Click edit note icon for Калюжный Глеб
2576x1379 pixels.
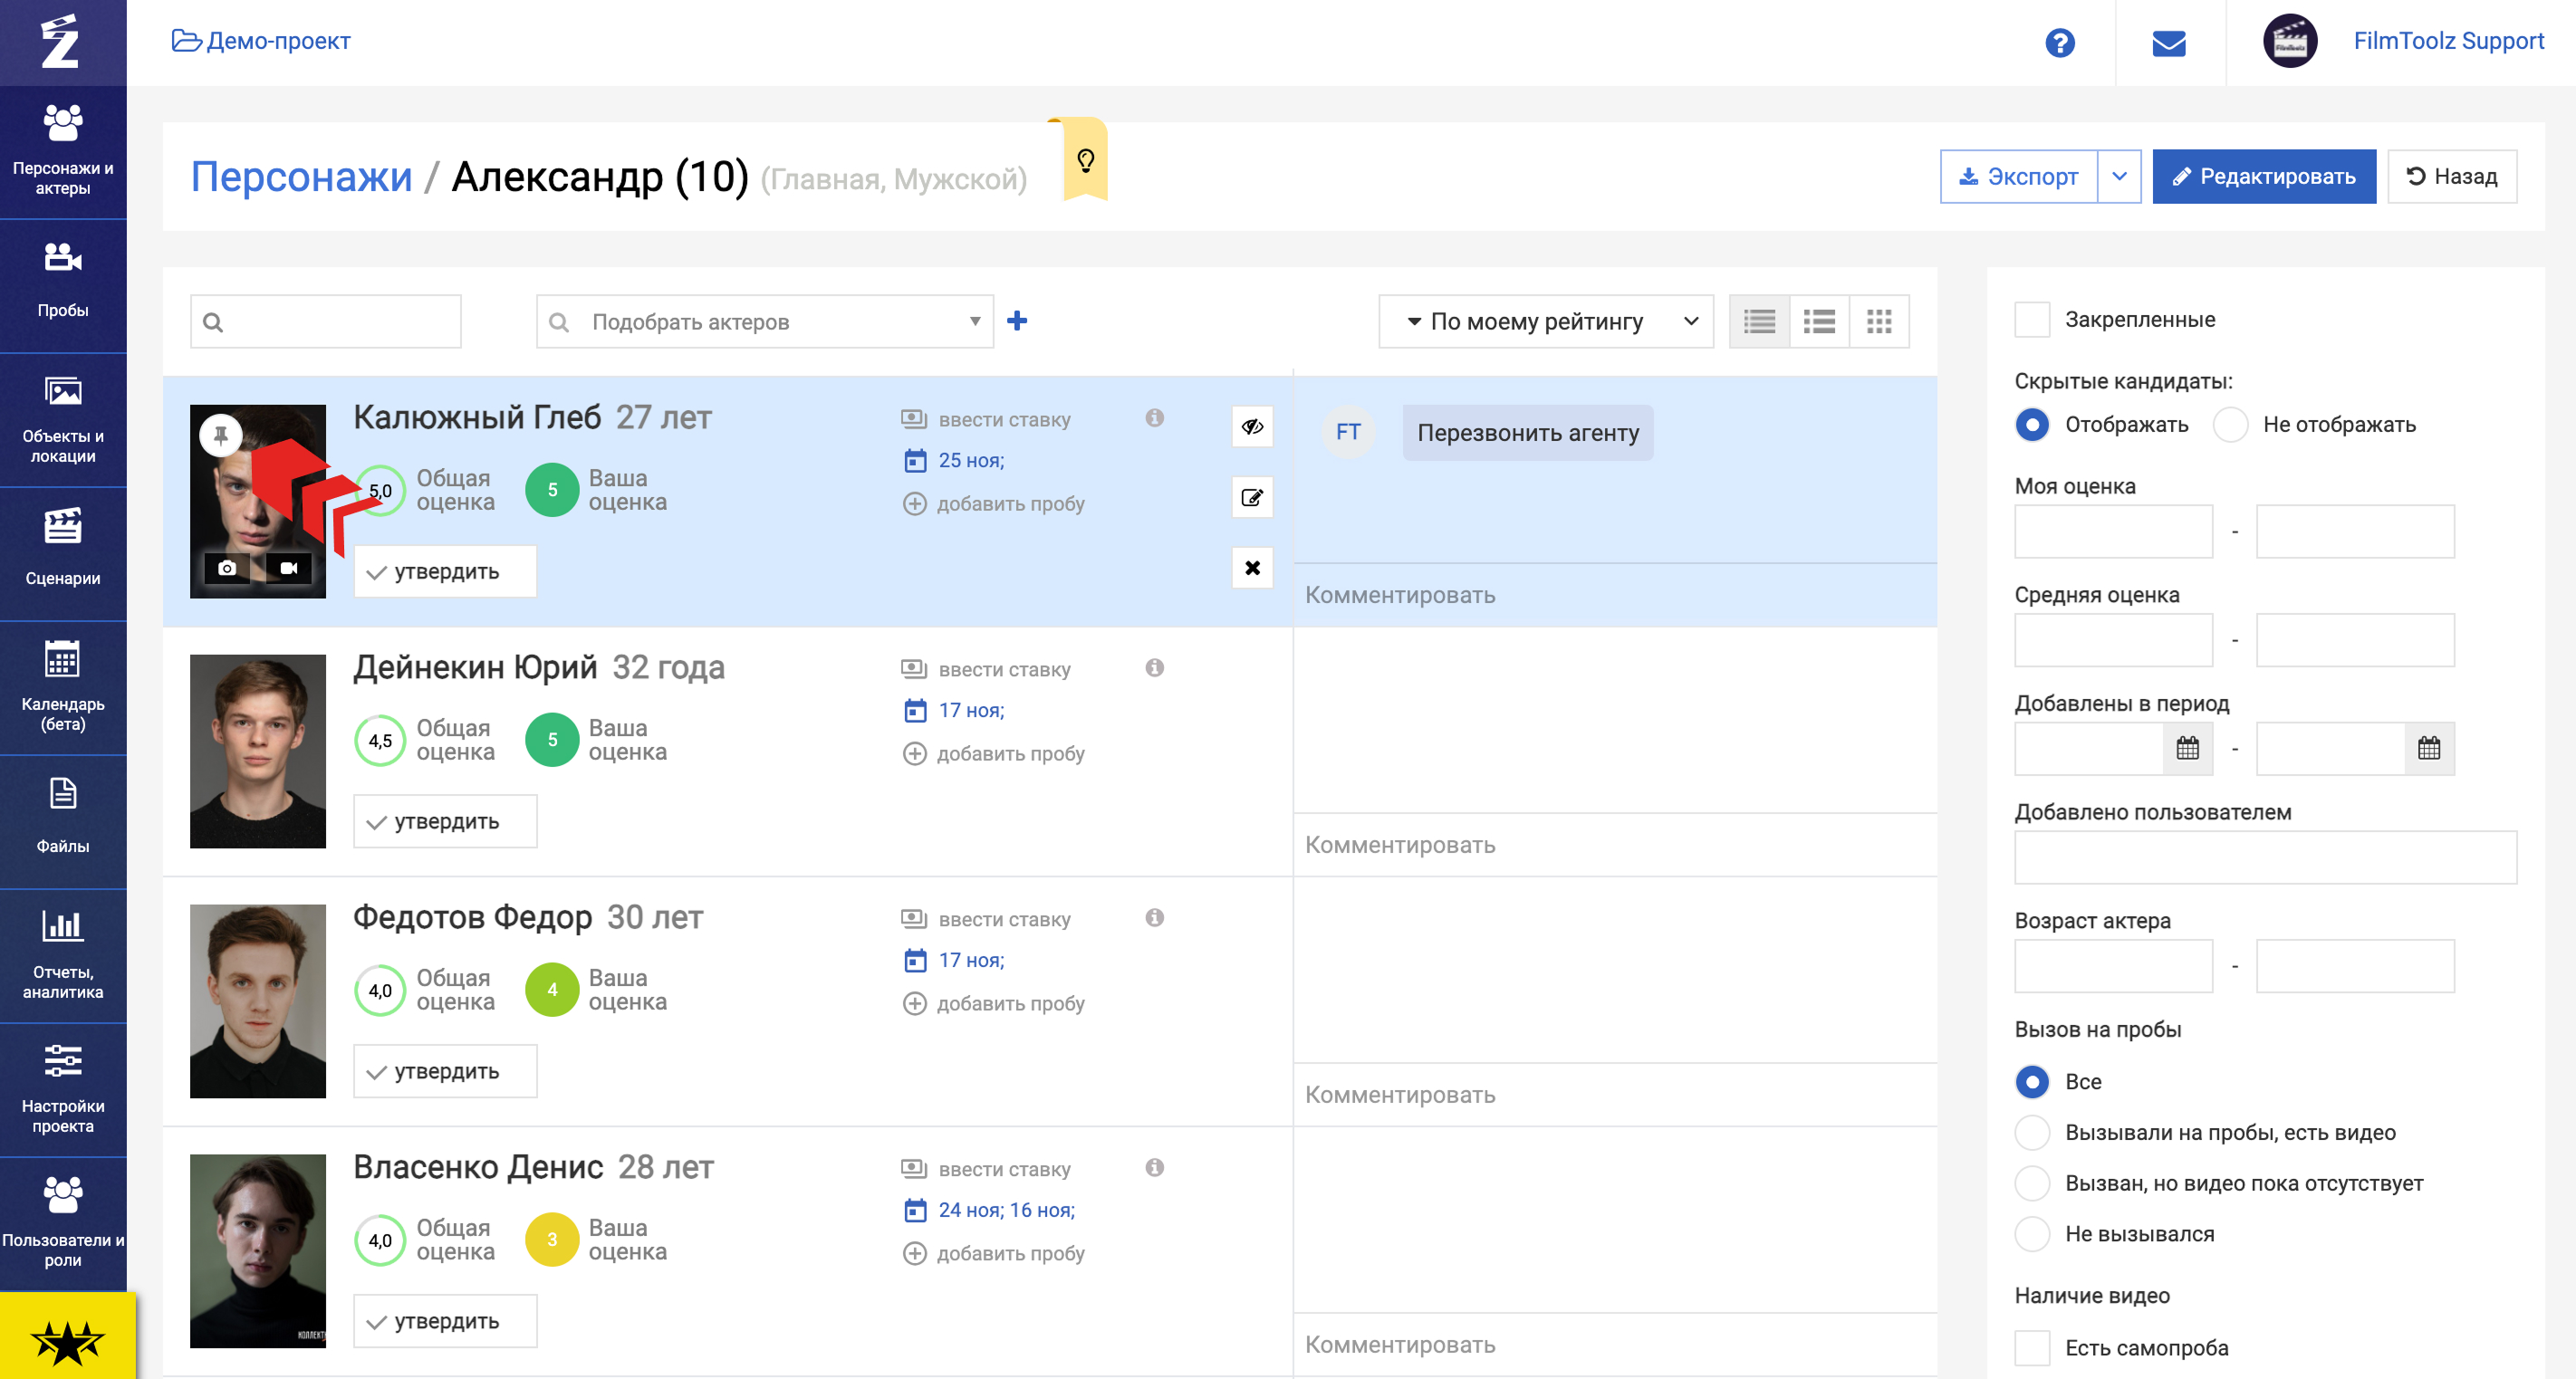coord(1251,497)
